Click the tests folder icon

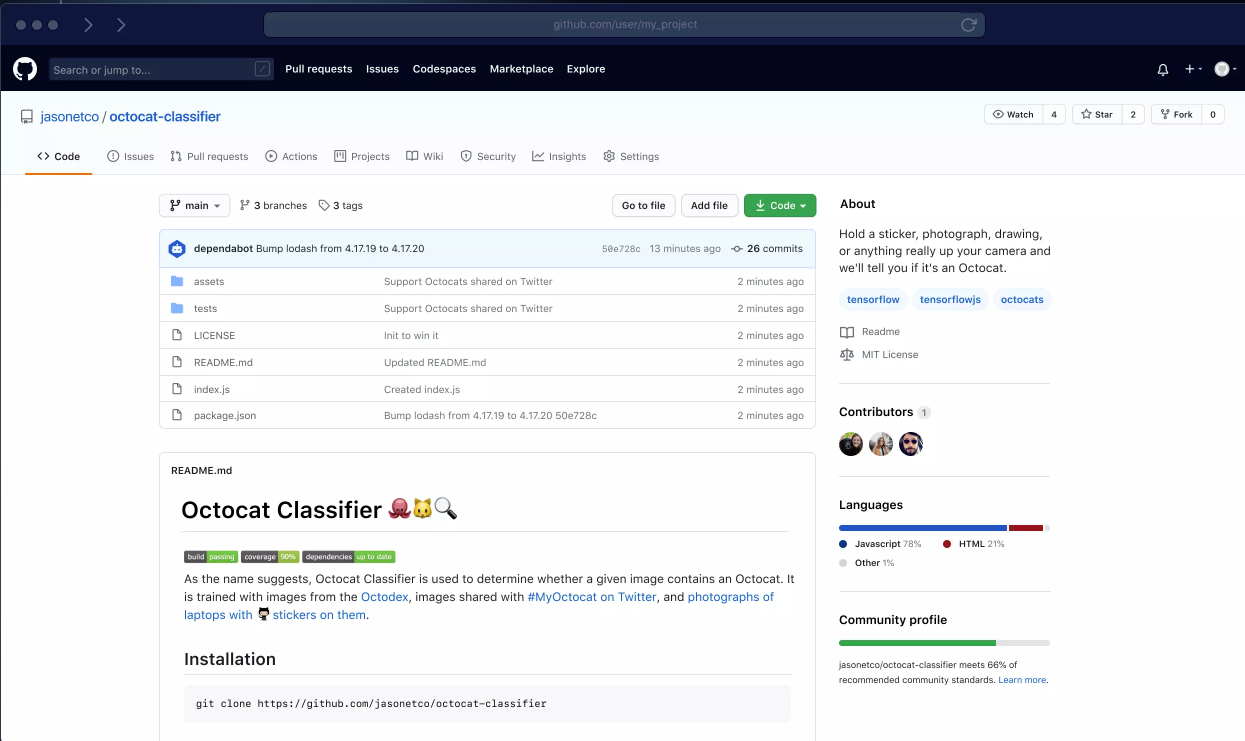[177, 308]
